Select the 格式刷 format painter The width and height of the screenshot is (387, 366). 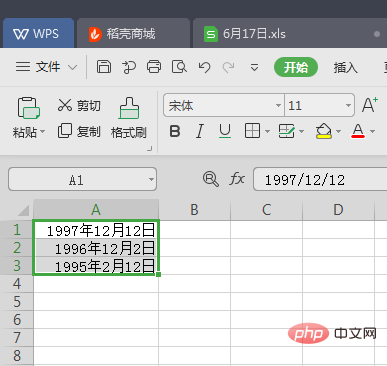tap(129, 118)
